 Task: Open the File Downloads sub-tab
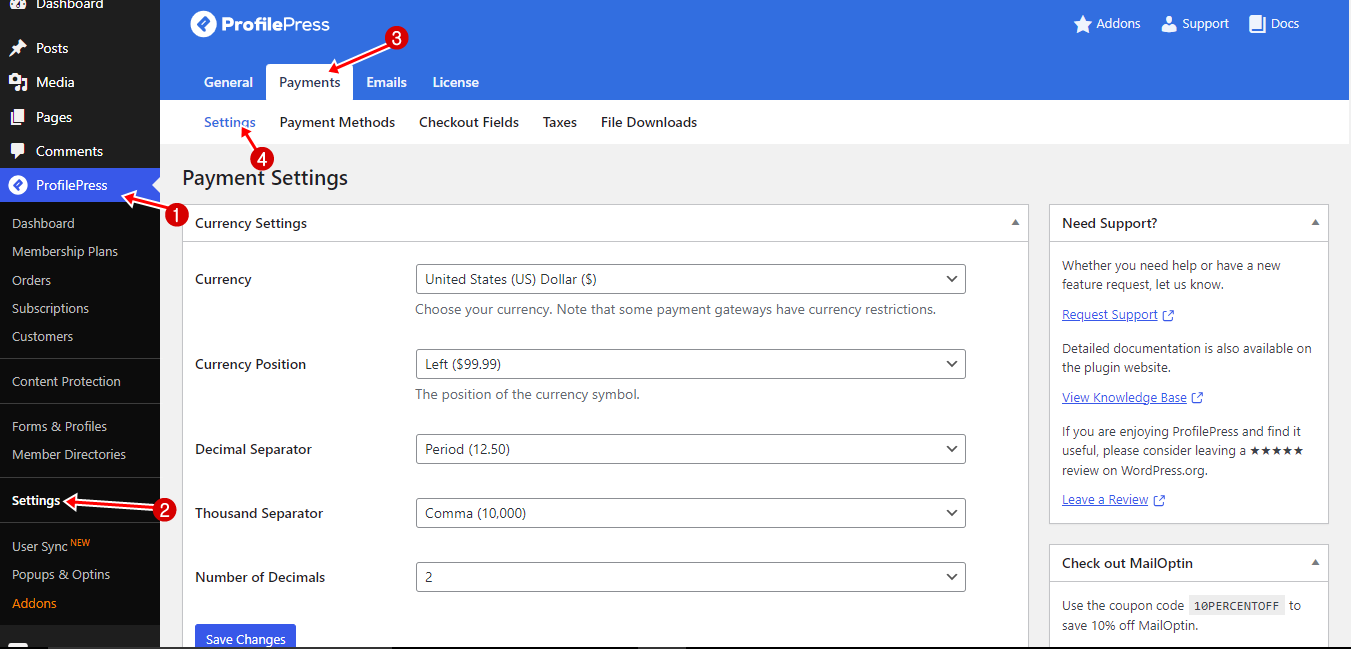click(649, 122)
